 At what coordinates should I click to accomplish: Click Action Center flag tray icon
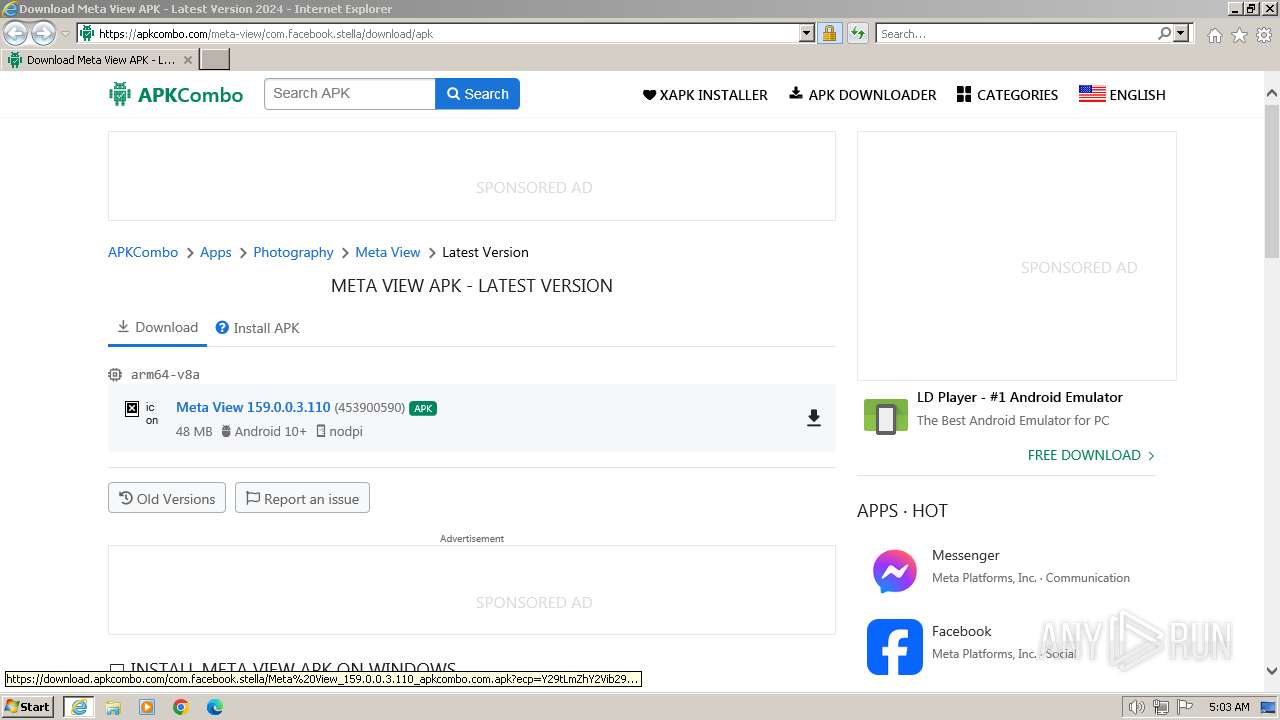[1185, 707]
